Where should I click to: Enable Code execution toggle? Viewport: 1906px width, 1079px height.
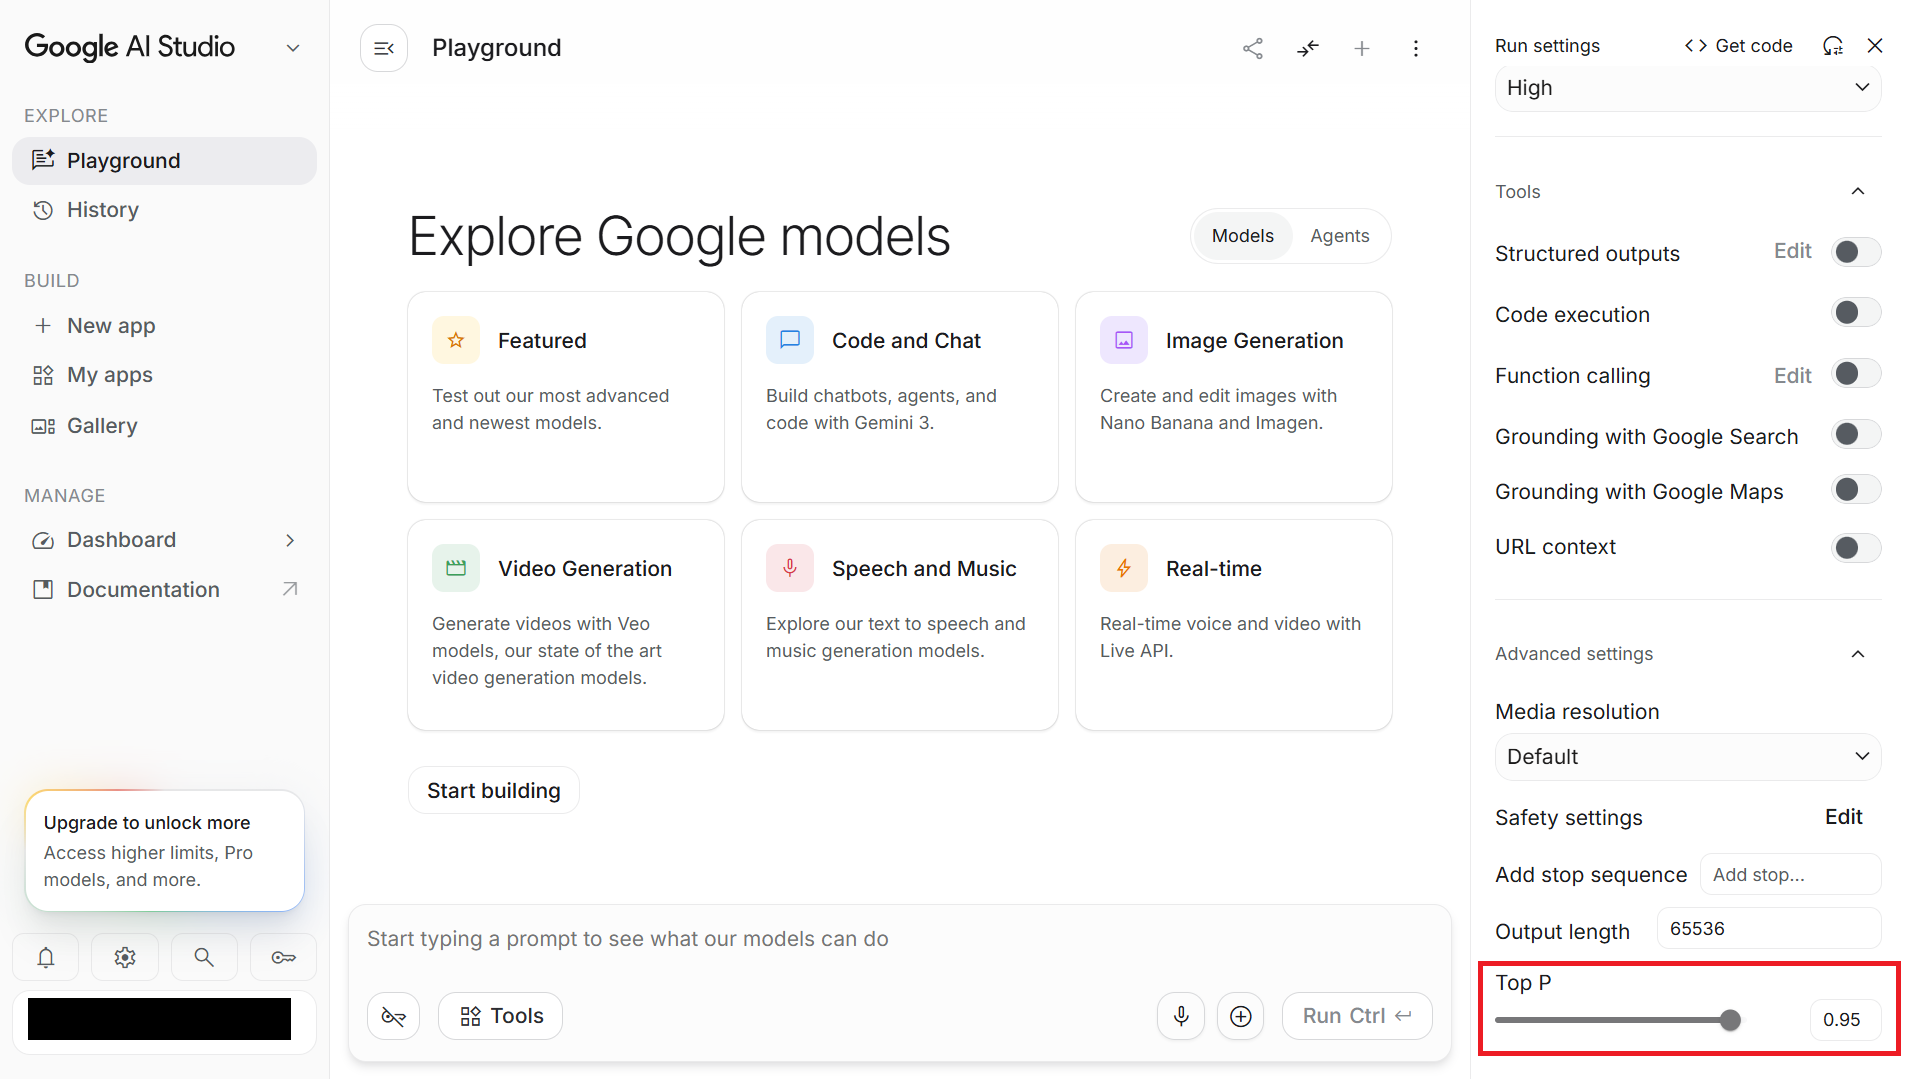click(x=1856, y=313)
